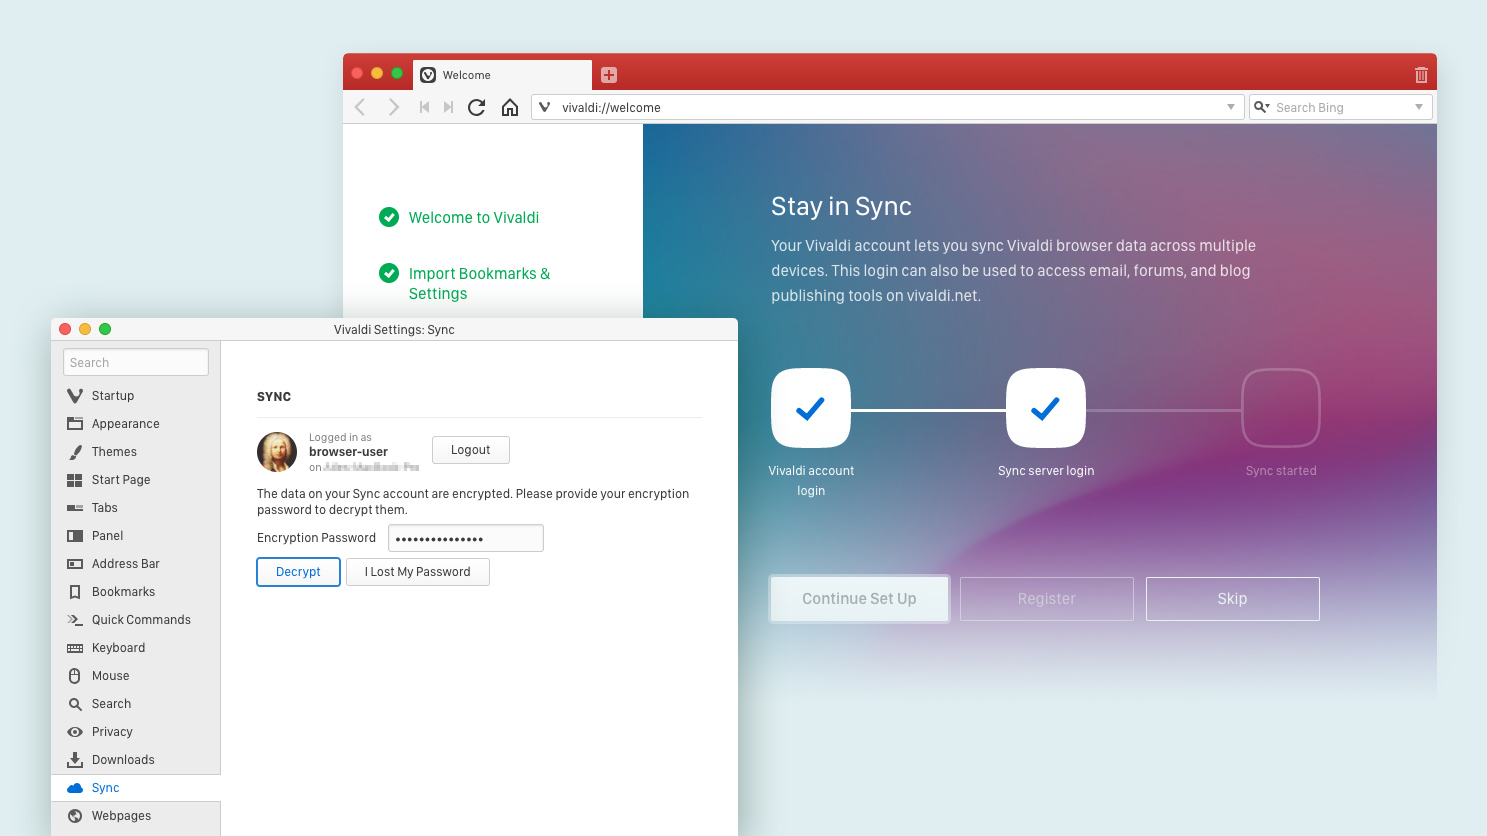Click the Sync server login checkmark tile
Viewport: 1487px width, 836px height.
pyautogui.click(x=1046, y=408)
